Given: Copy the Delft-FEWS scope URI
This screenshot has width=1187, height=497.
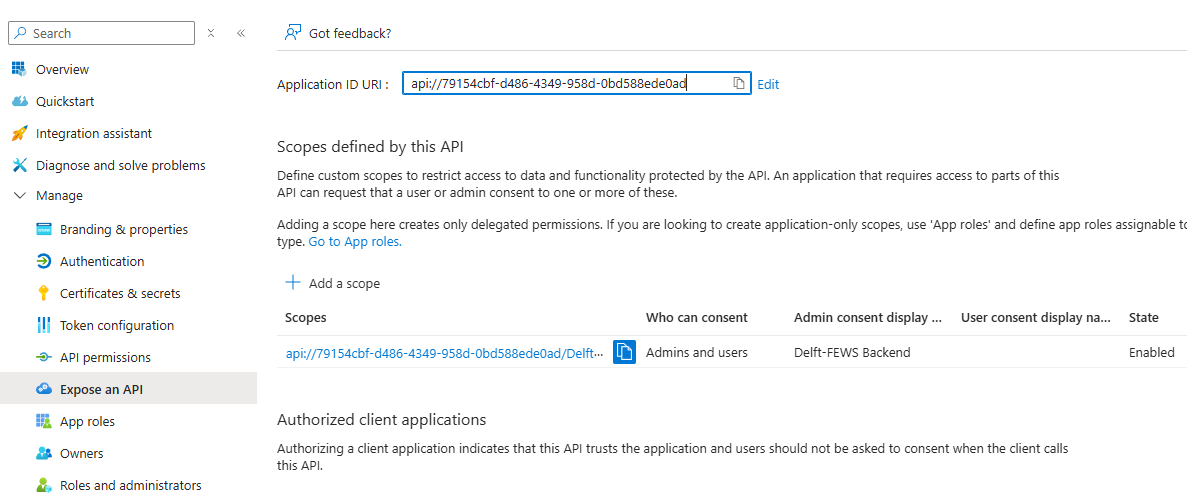Looking at the screenshot, I should [x=625, y=352].
